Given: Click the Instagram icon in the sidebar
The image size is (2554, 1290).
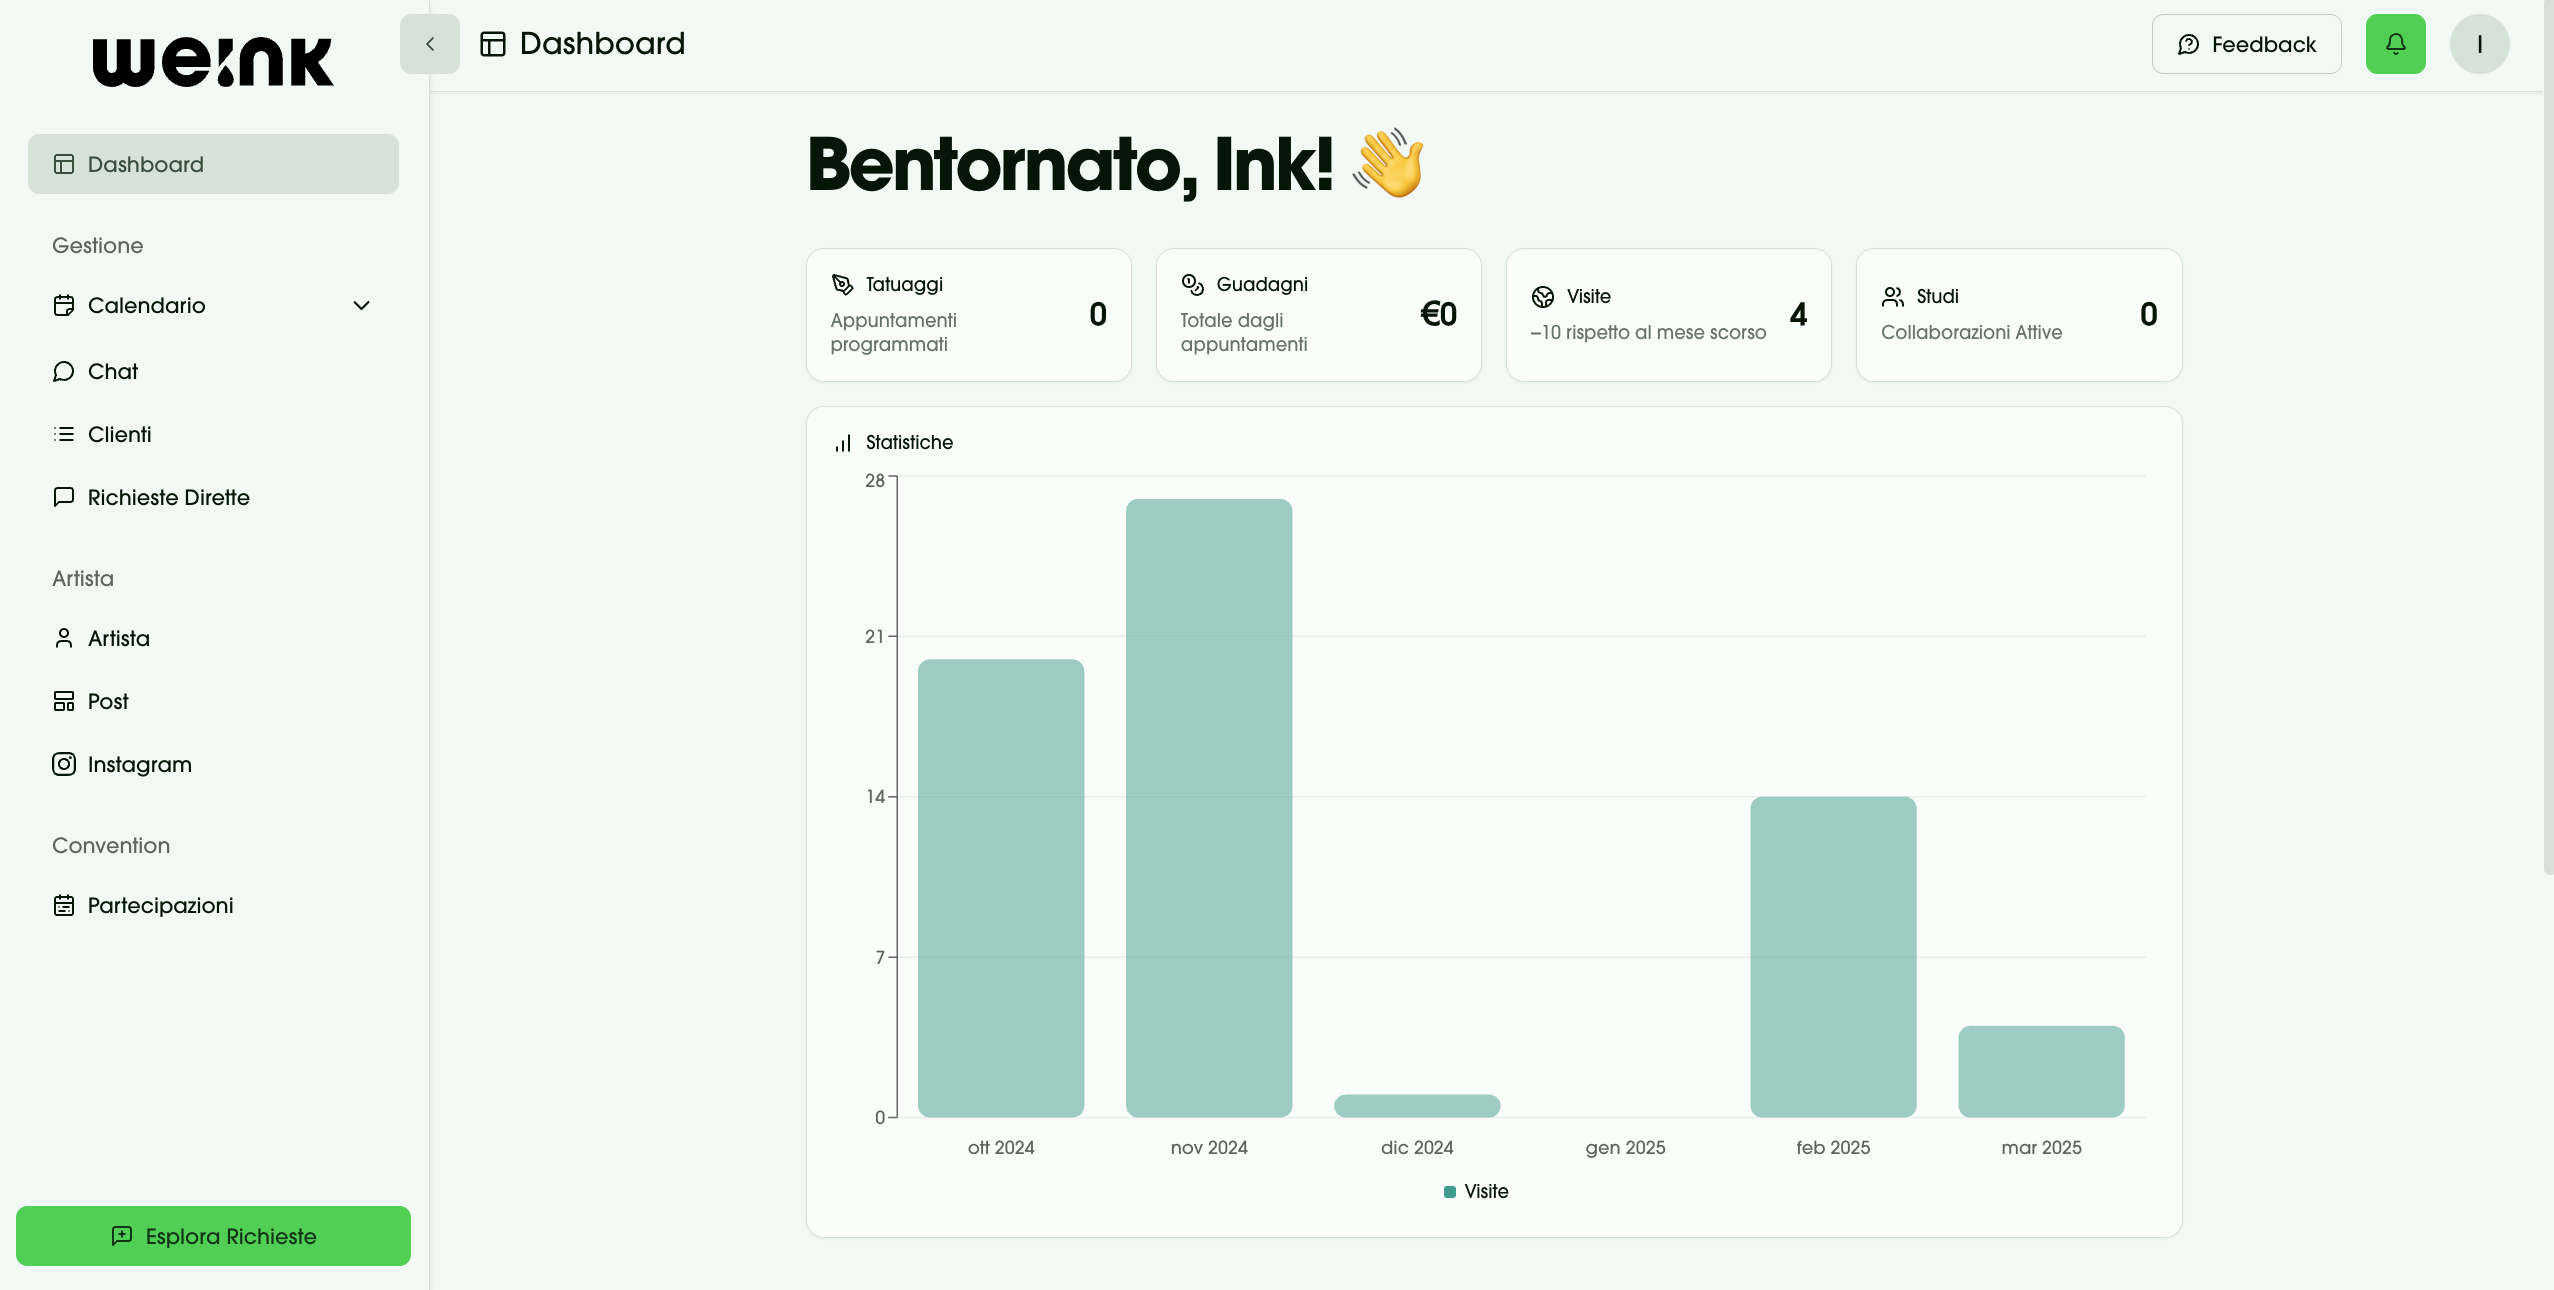Looking at the screenshot, I should 64,764.
